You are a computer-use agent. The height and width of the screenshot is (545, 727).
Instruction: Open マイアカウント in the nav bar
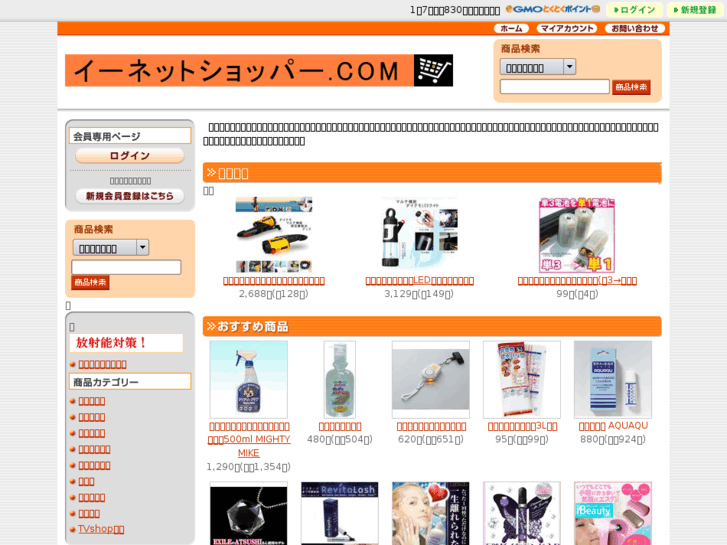567,28
